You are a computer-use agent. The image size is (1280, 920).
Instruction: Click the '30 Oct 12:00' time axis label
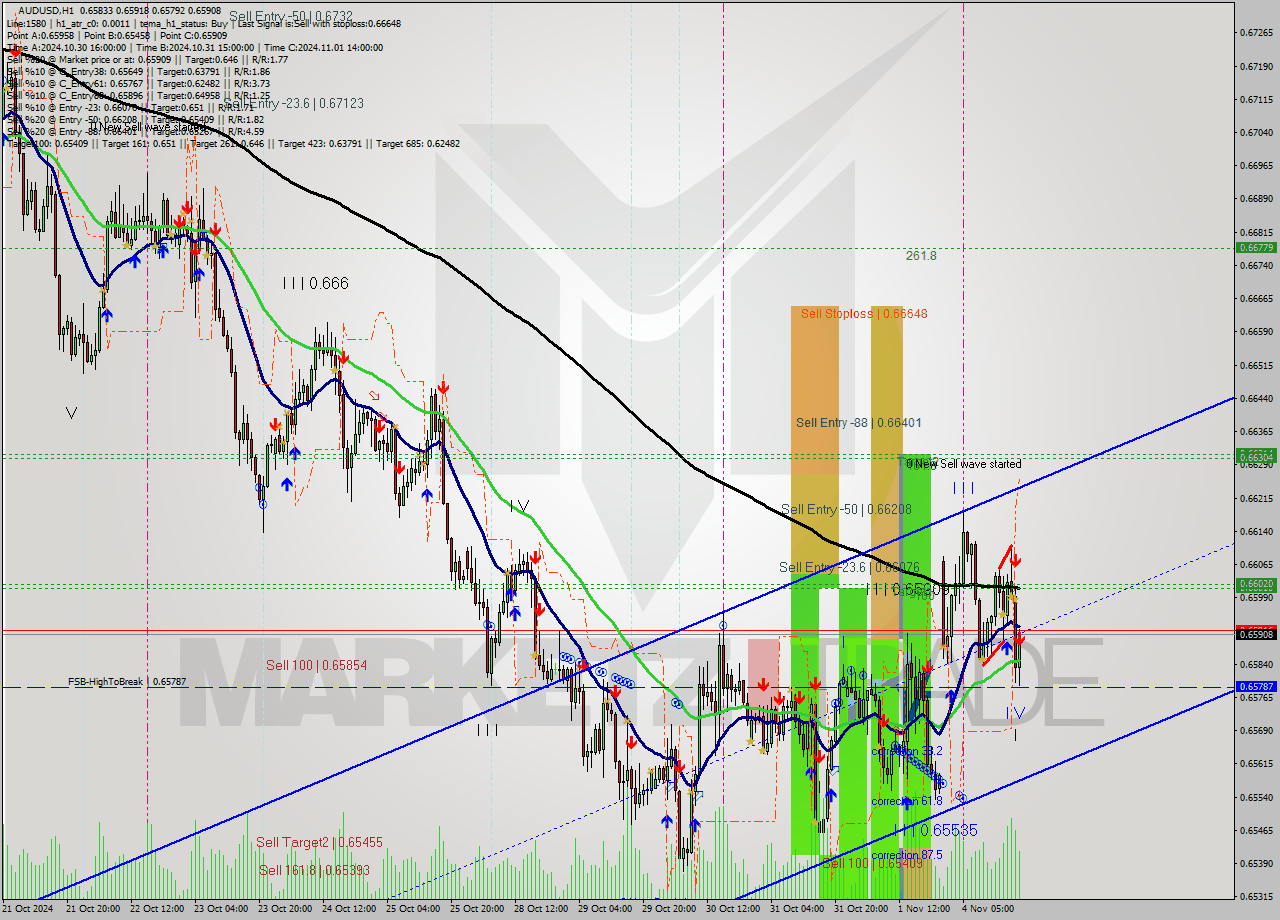point(733,909)
